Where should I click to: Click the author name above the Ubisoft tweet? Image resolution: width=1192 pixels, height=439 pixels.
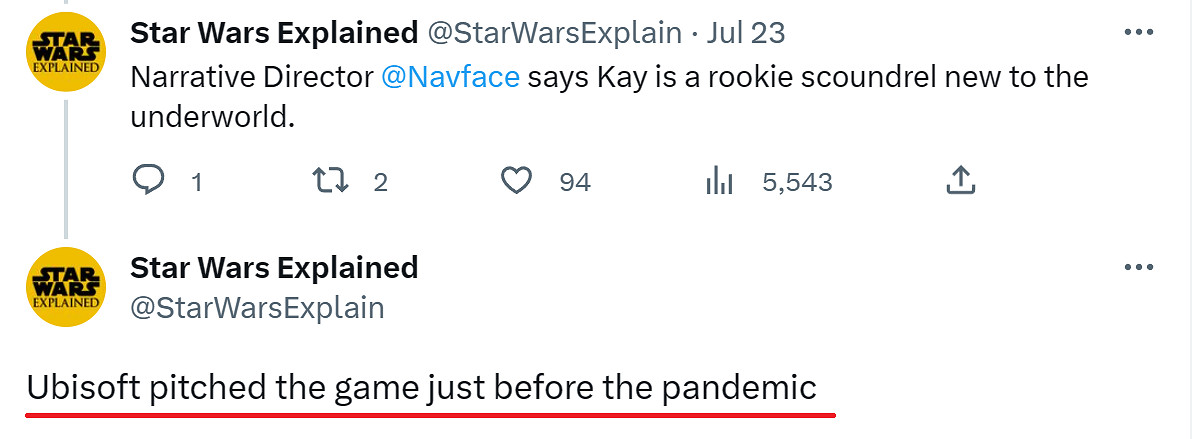pyautogui.click(x=274, y=268)
